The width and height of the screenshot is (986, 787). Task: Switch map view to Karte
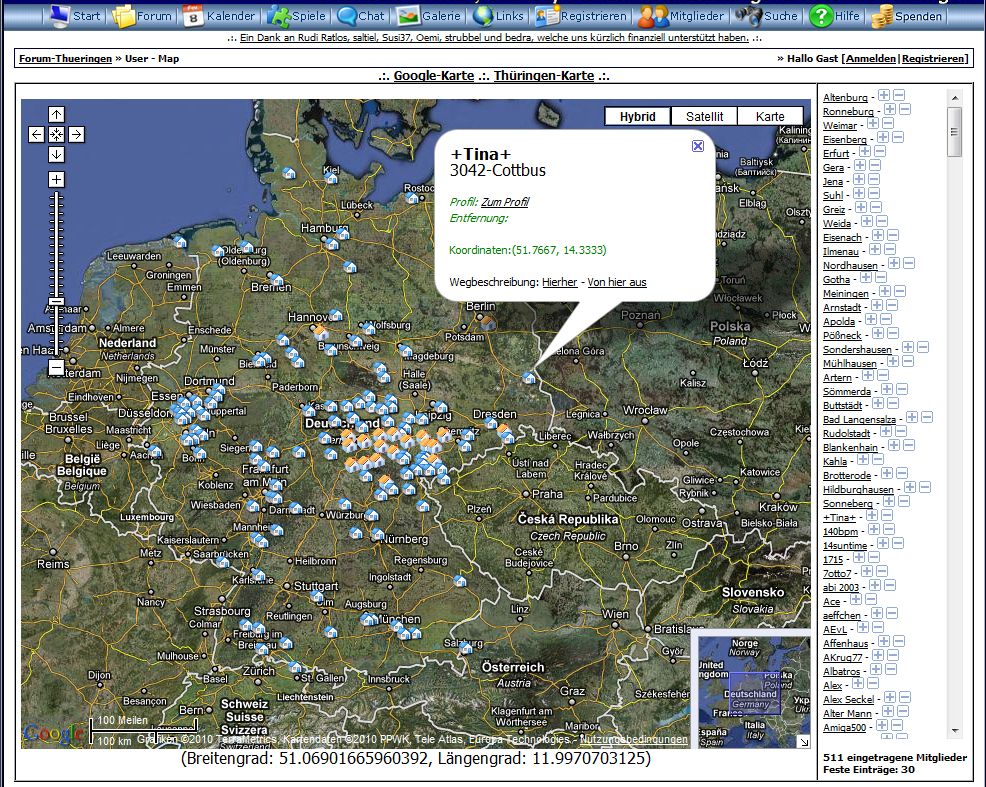tap(770, 116)
